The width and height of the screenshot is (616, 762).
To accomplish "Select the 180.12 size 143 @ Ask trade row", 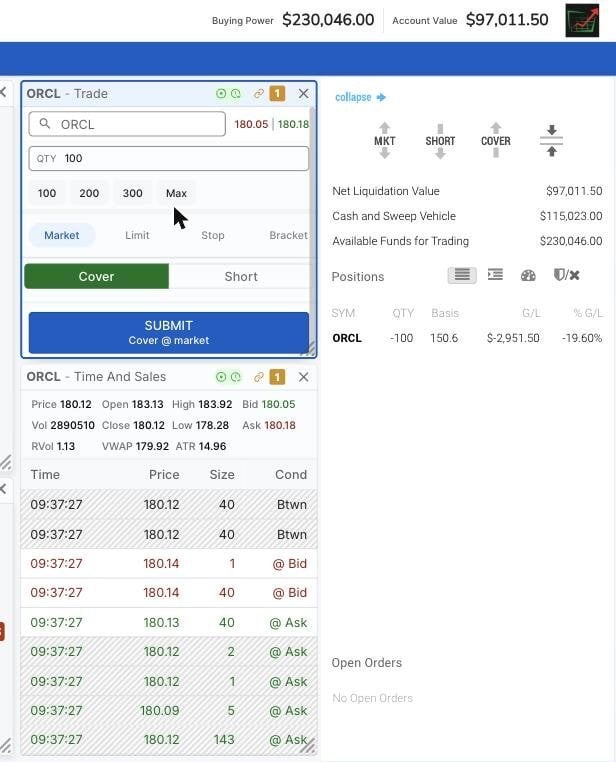I will point(169,740).
